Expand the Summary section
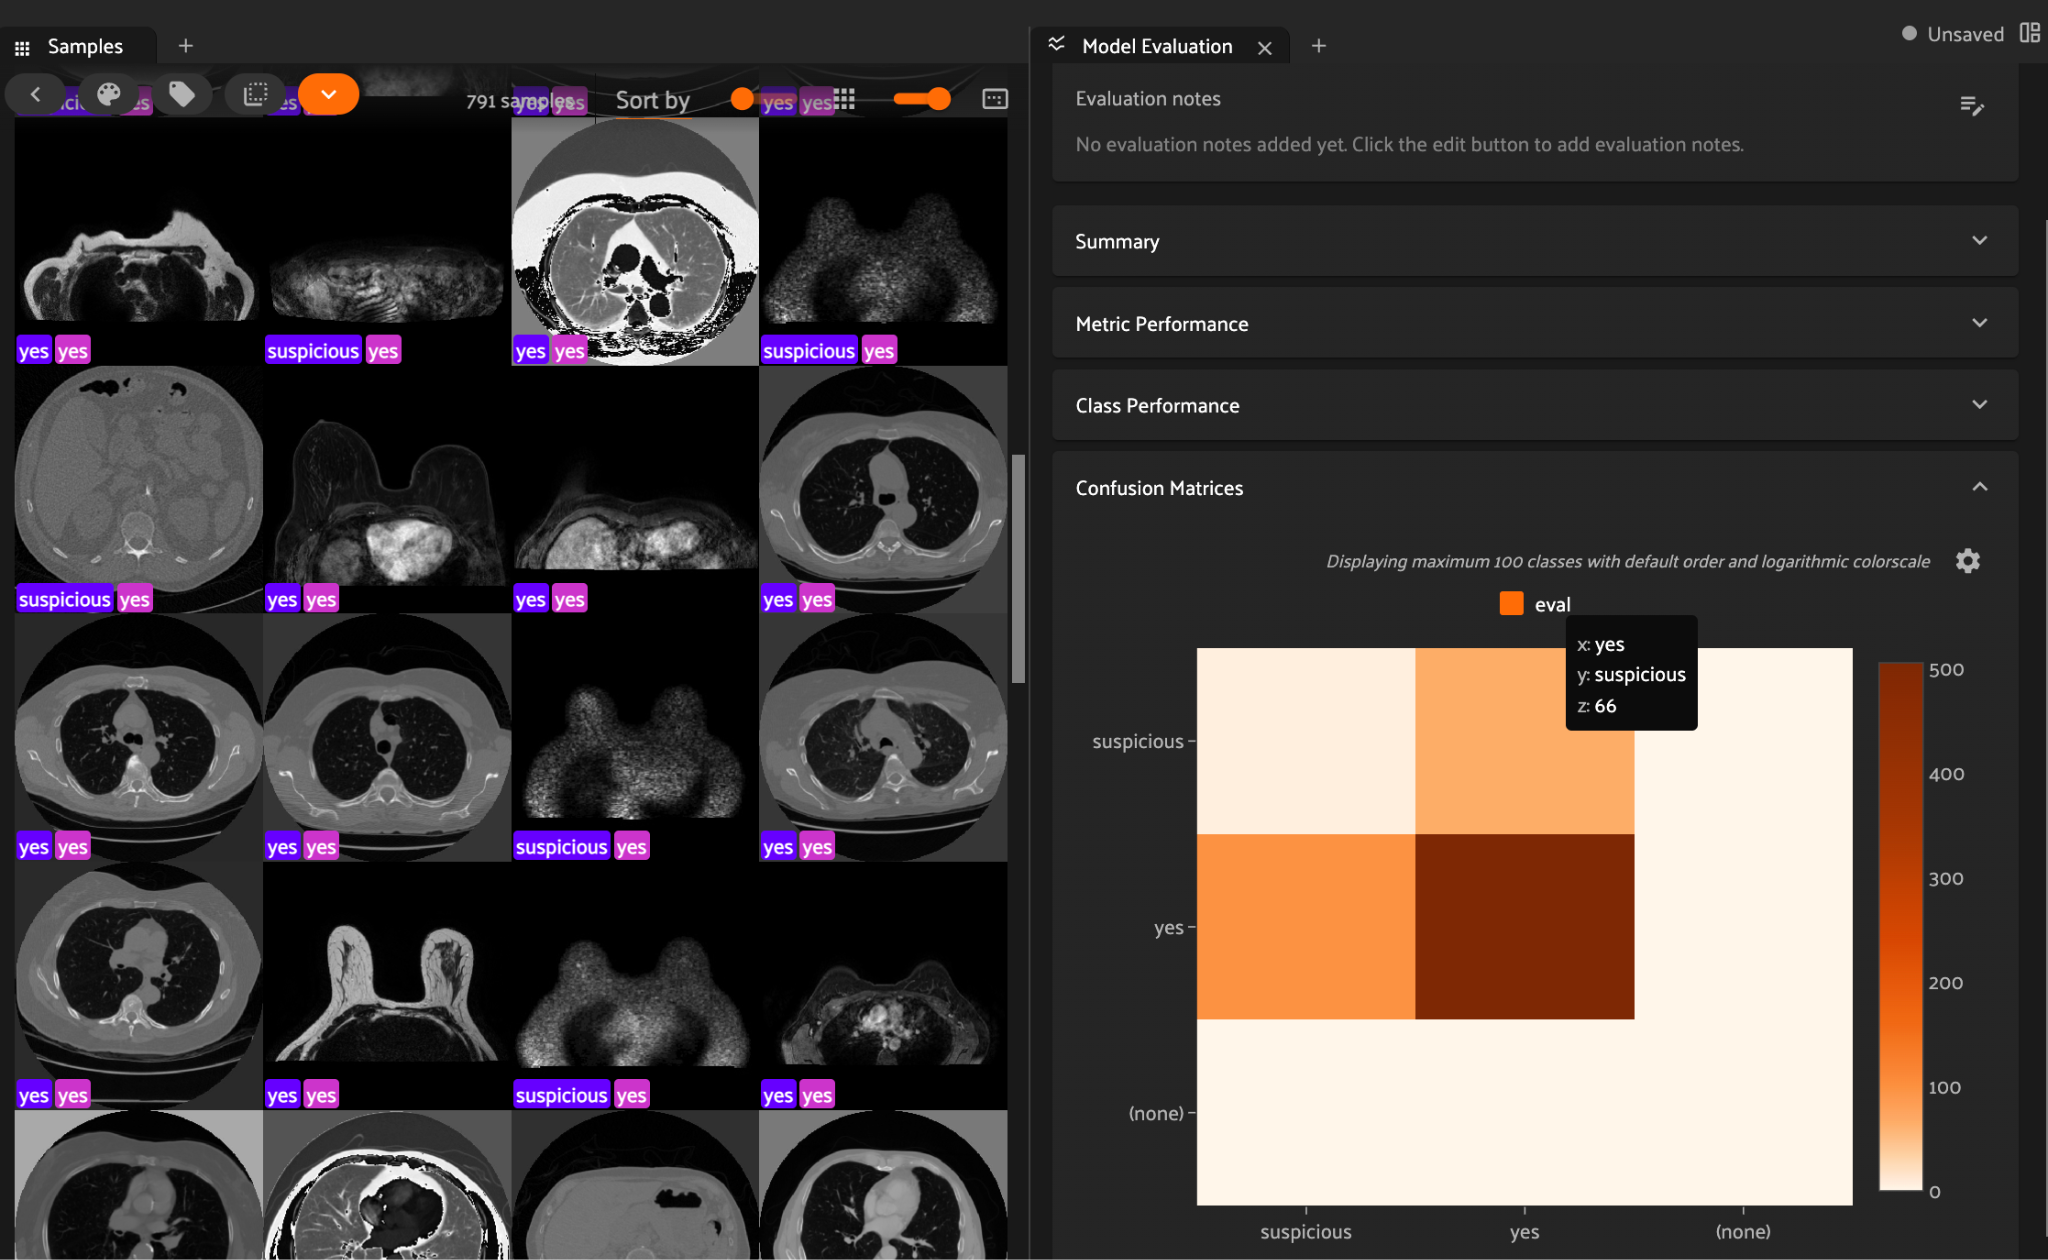Image resolution: width=2048 pixels, height=1260 pixels. (x=1535, y=241)
